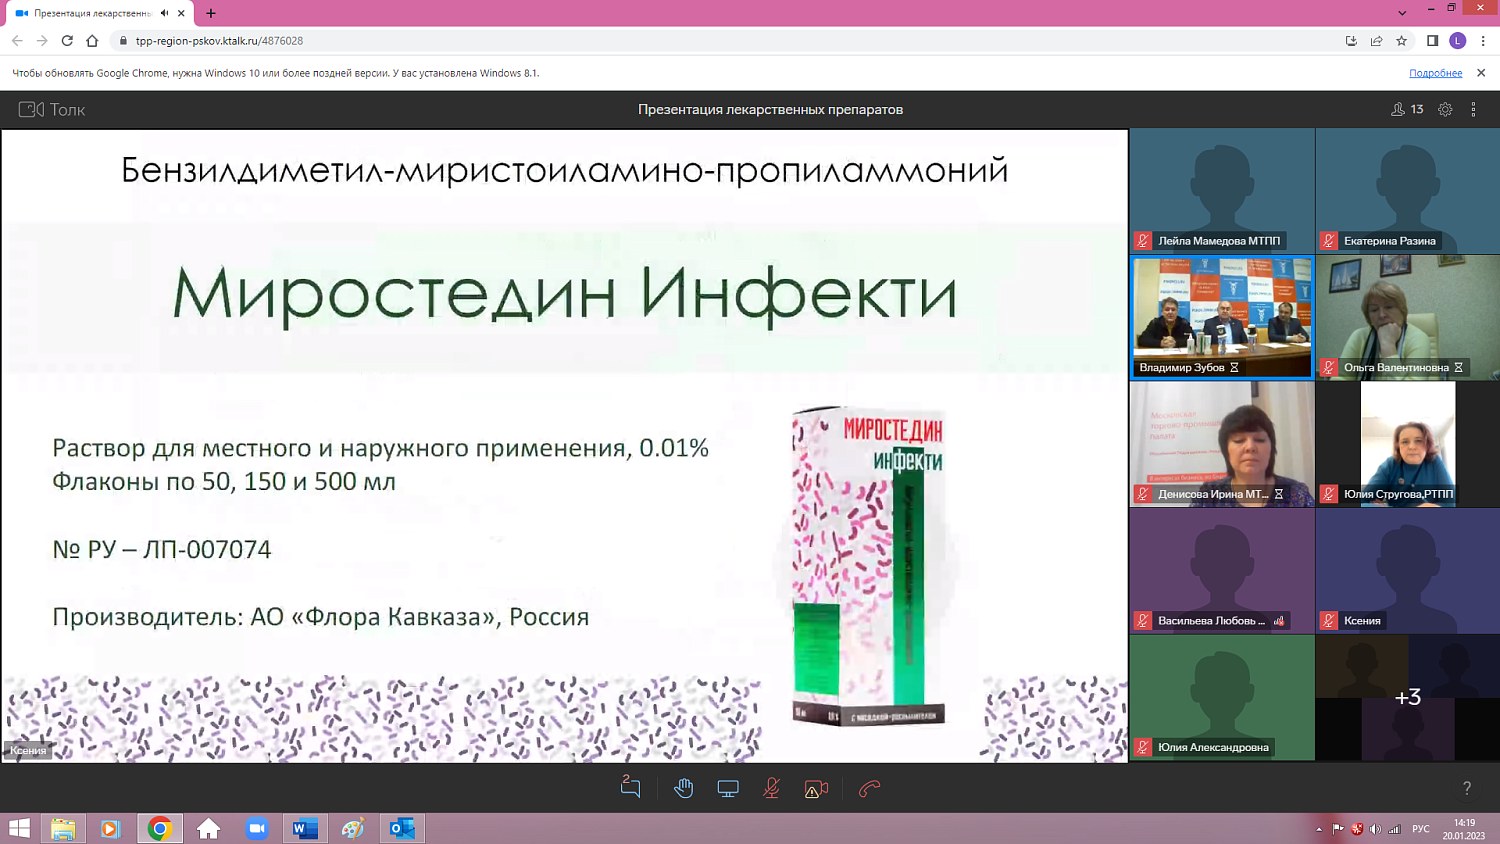The width and height of the screenshot is (1500, 844).
Task: Go back in browser history
Action: pyautogui.click(x=17, y=41)
